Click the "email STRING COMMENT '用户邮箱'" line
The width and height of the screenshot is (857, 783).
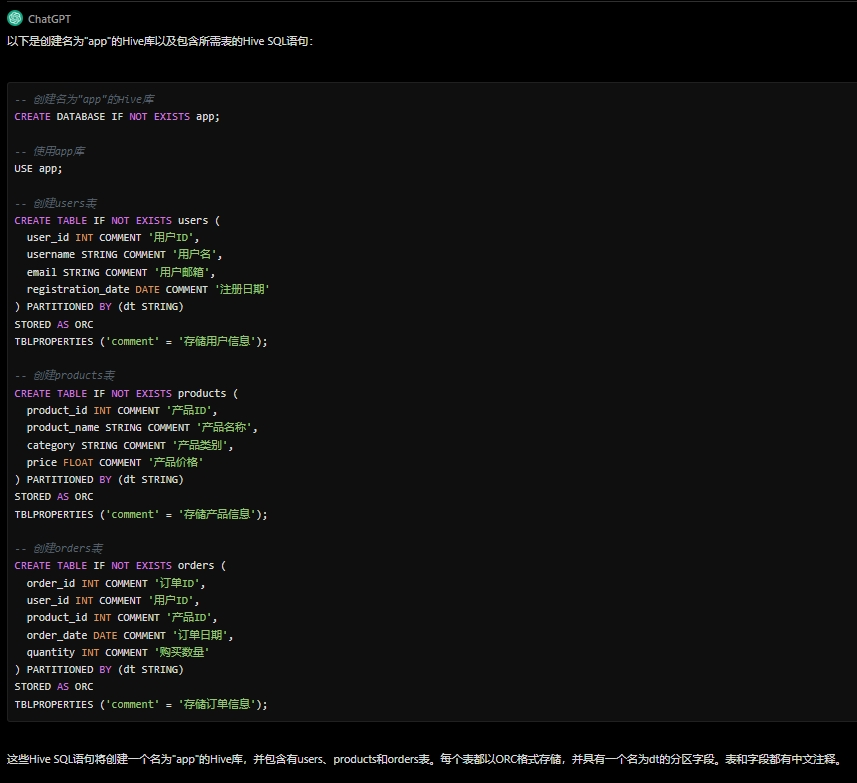pos(121,272)
